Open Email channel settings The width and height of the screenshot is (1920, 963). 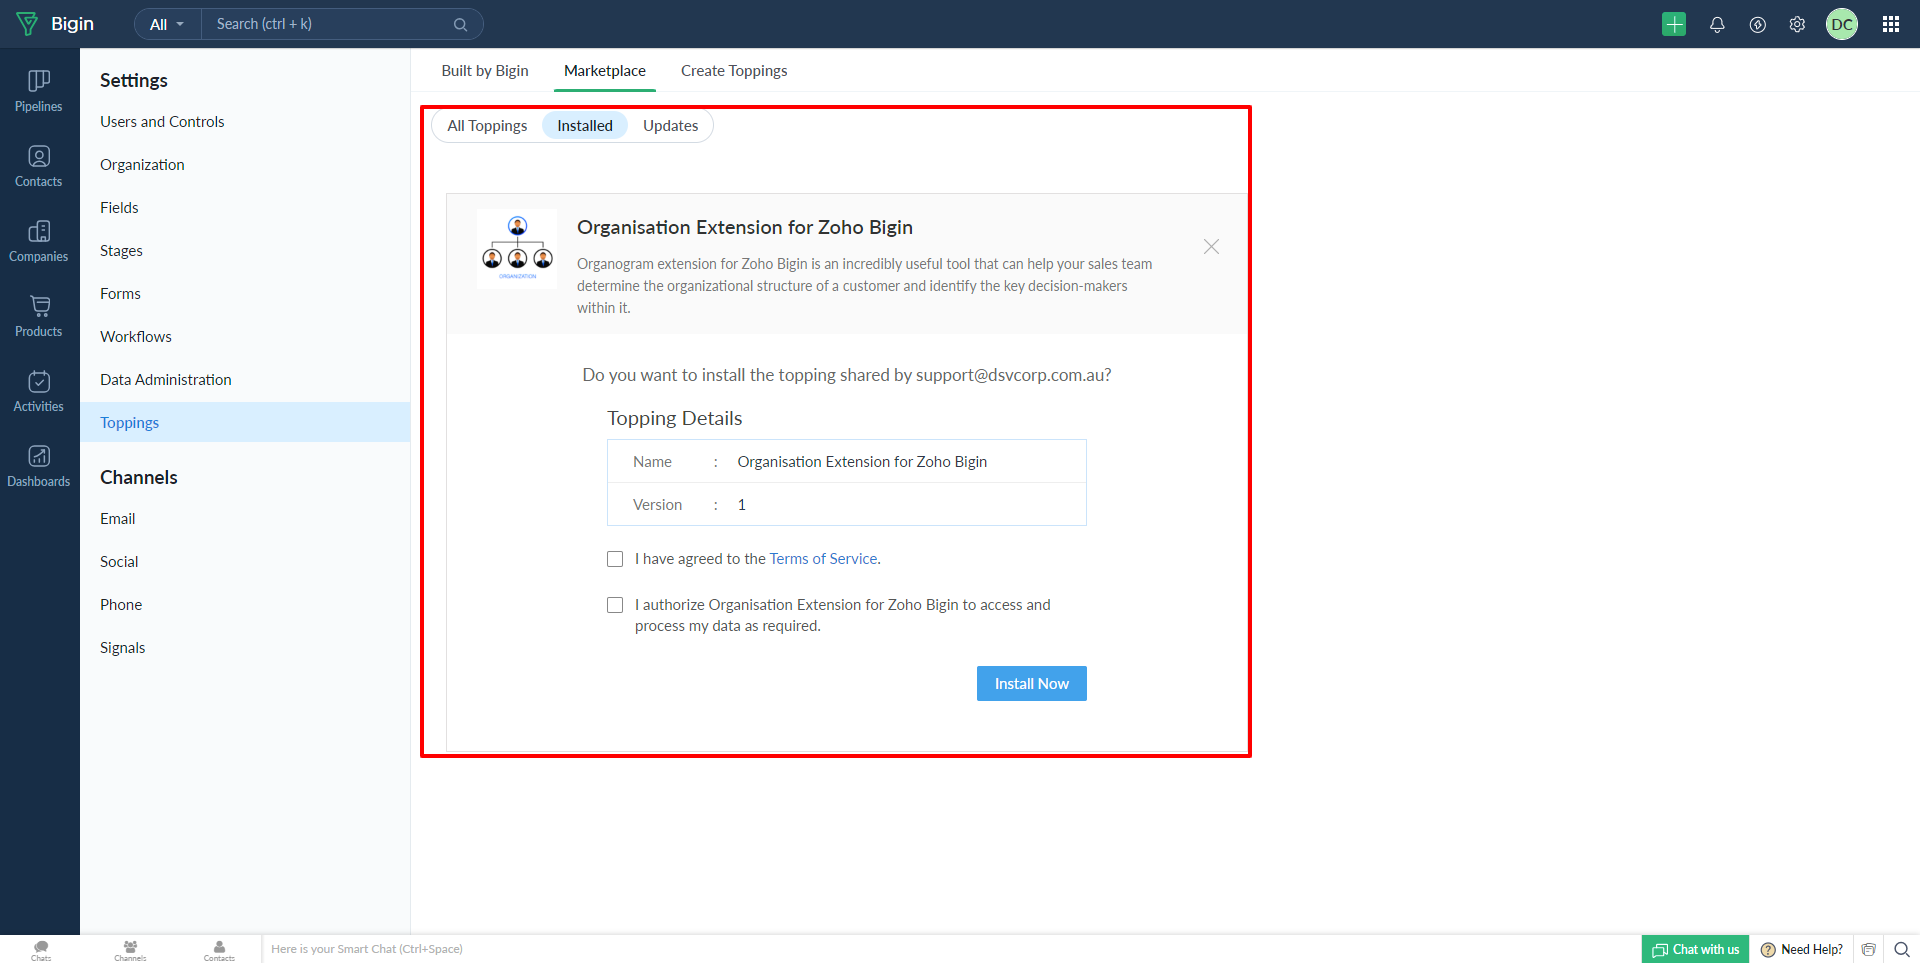coord(118,519)
